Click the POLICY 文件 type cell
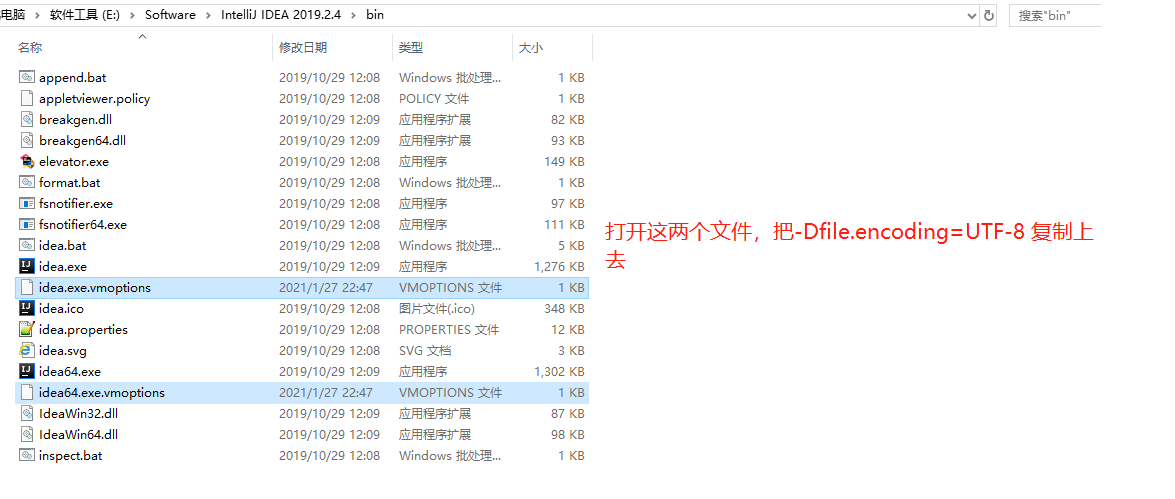Viewport: 1175px width, 499px height. 434,98
